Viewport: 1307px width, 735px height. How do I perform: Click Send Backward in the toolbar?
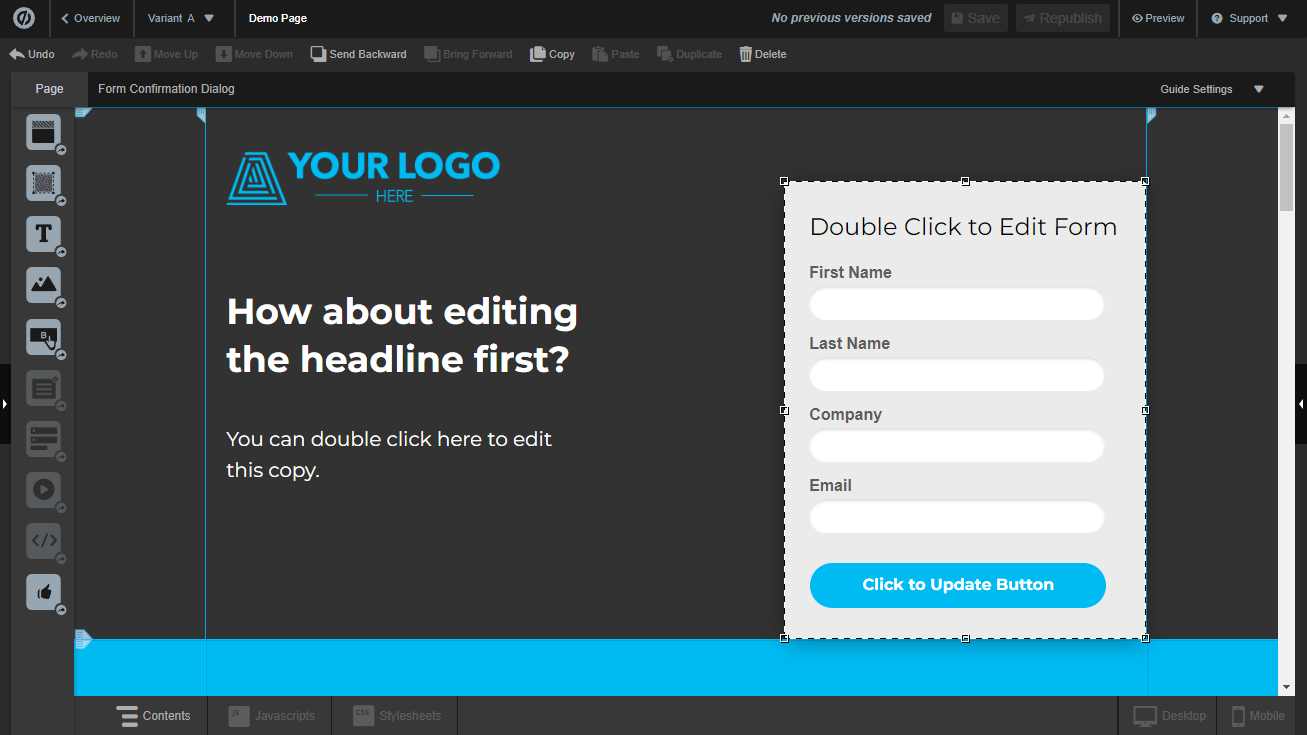click(x=358, y=54)
